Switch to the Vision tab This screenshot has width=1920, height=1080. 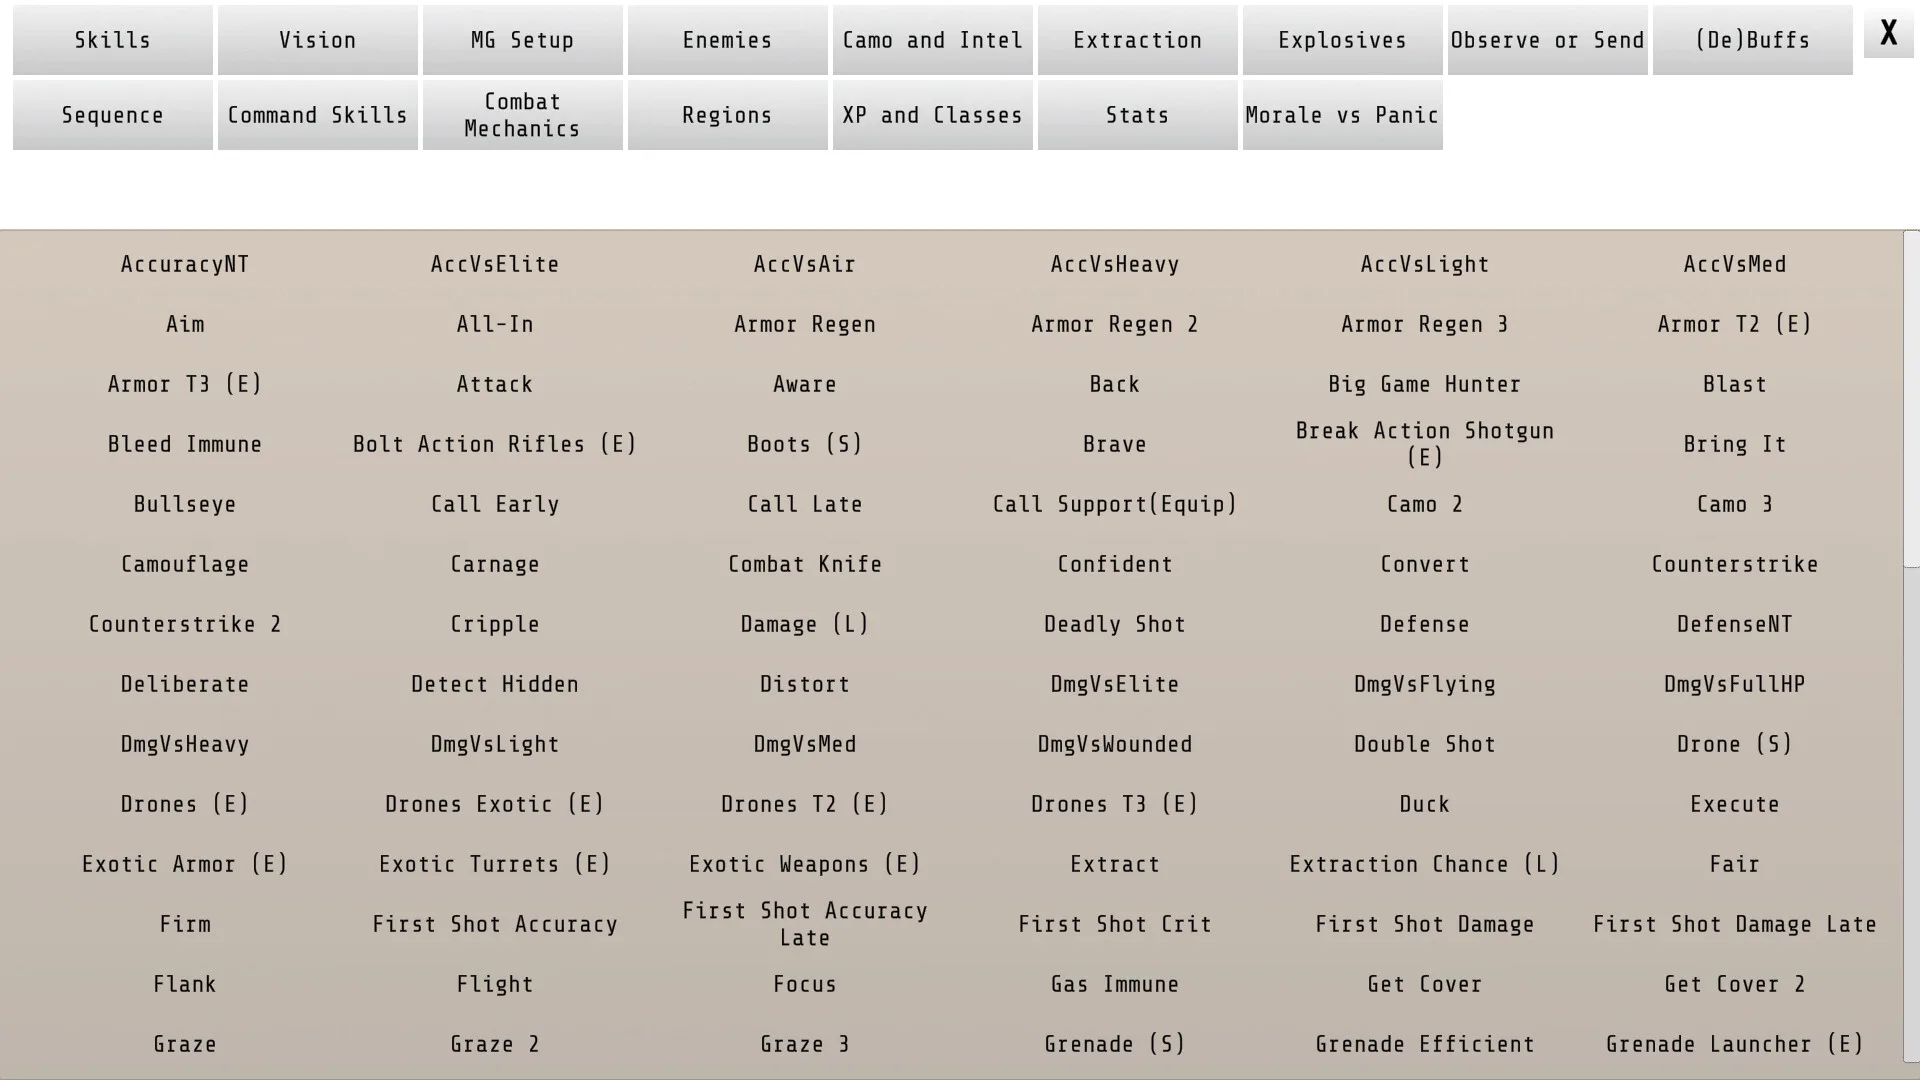click(x=318, y=40)
